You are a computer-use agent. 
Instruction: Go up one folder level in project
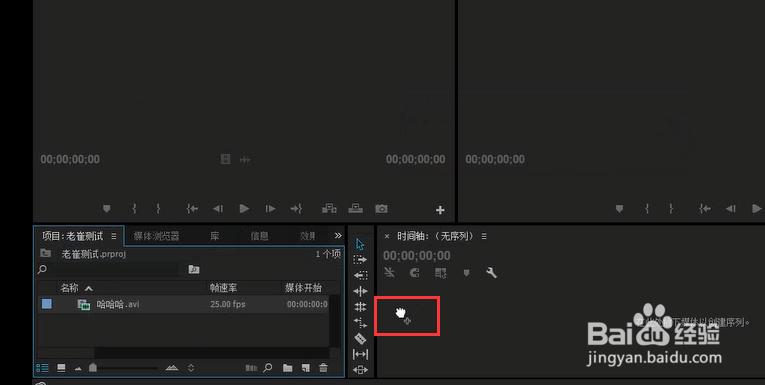click(x=45, y=253)
